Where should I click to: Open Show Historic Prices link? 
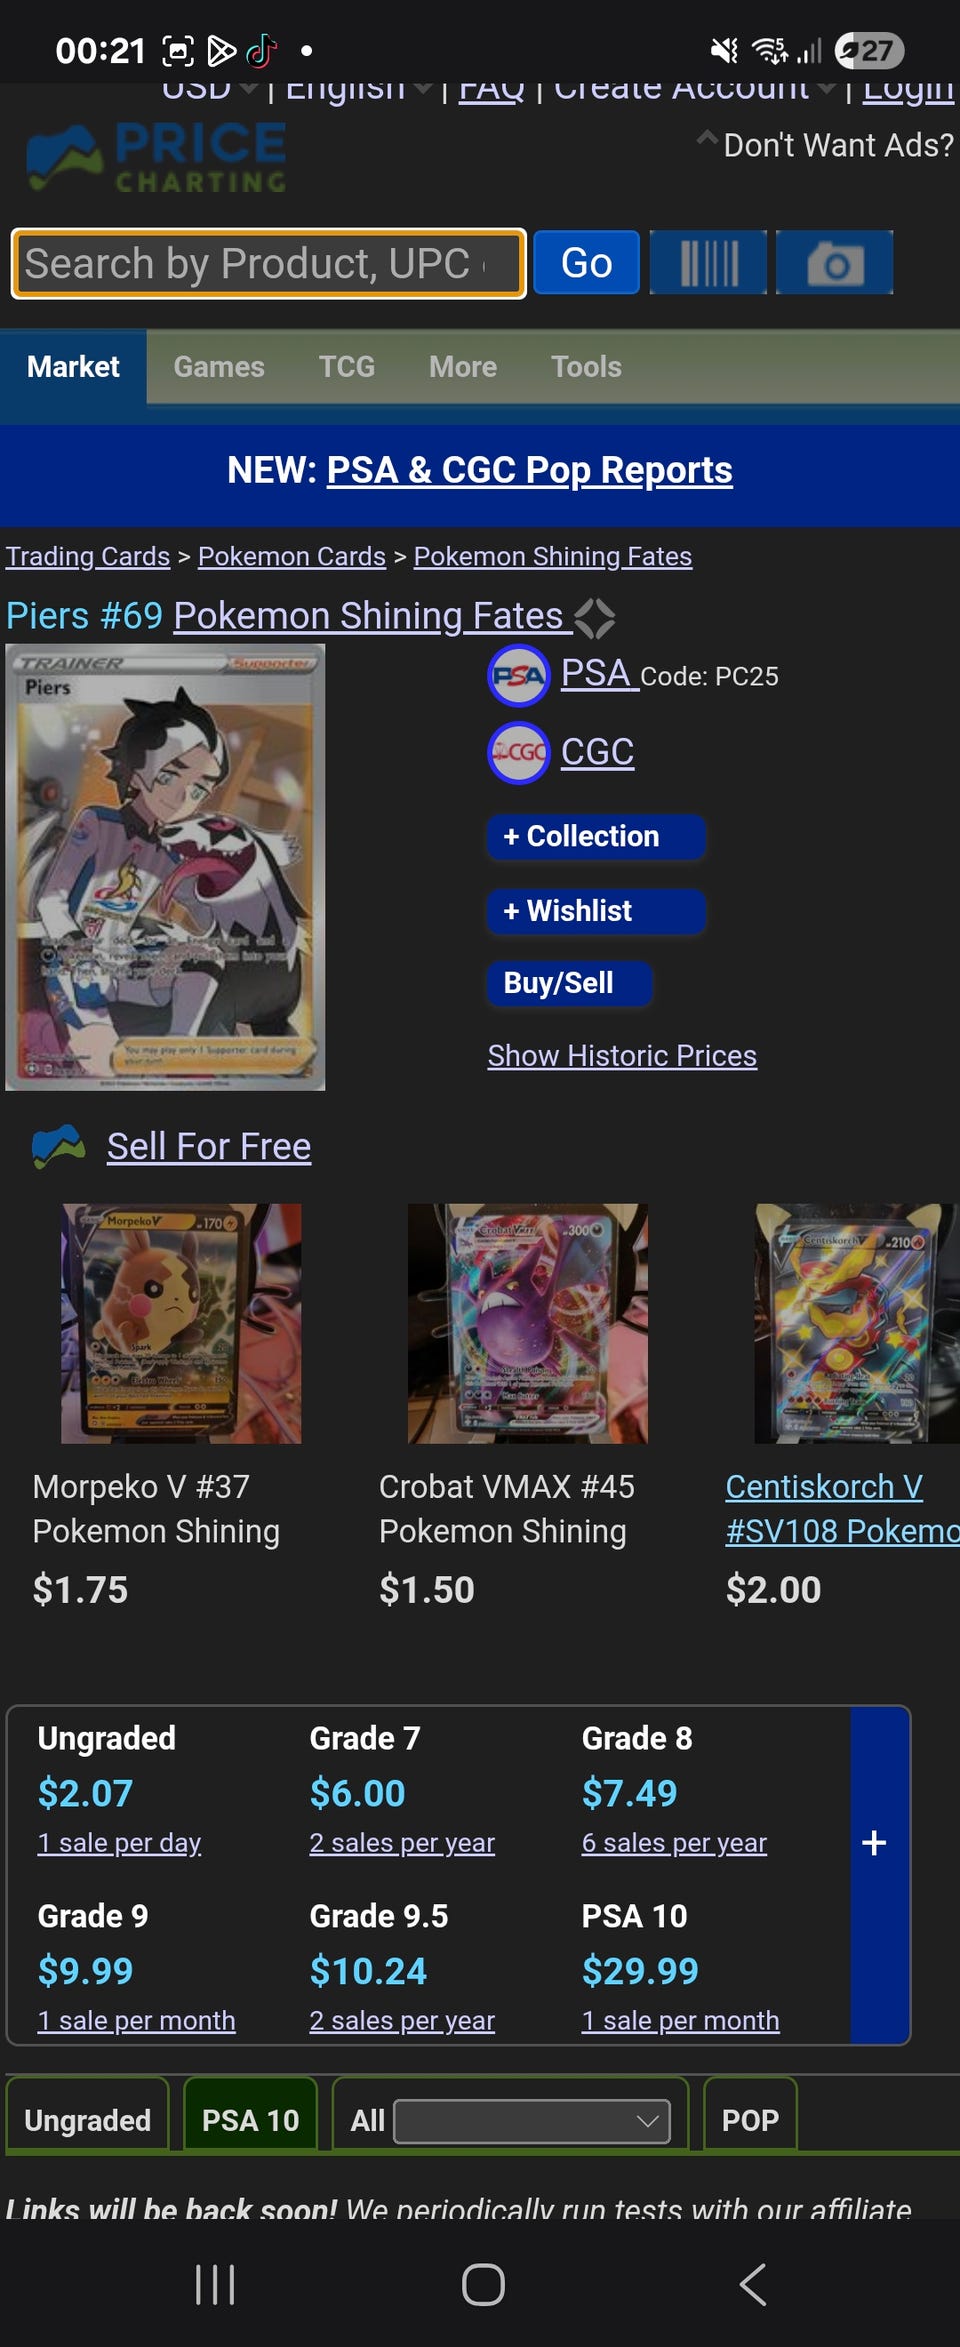(x=622, y=1056)
